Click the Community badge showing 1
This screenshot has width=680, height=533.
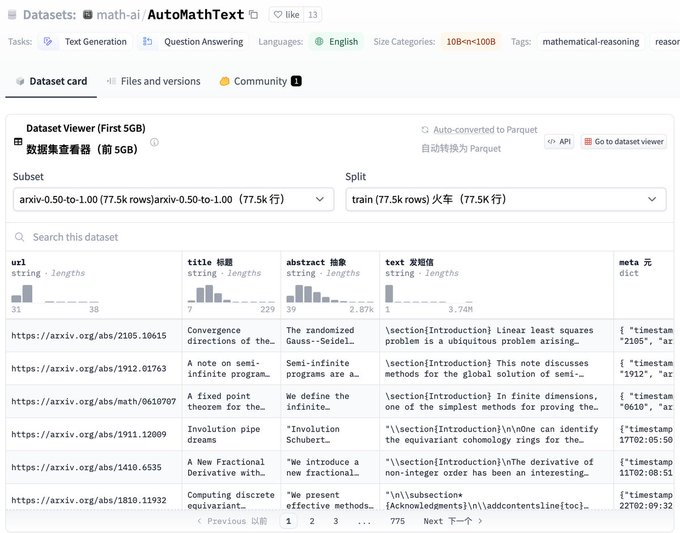click(x=296, y=82)
